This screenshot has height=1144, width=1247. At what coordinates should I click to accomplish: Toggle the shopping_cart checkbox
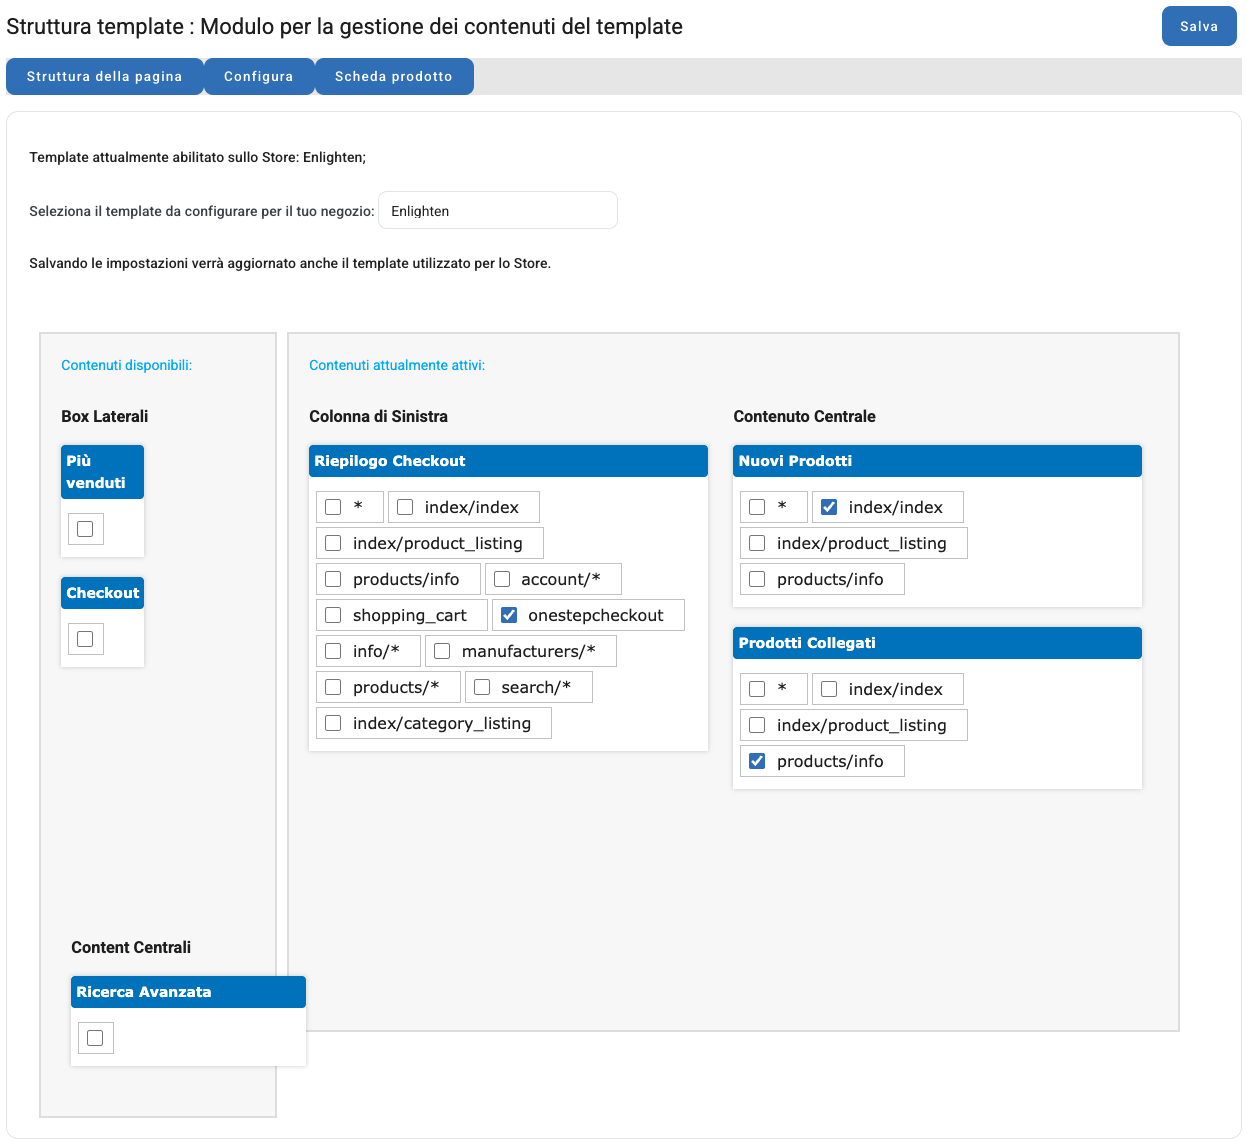click(x=333, y=615)
